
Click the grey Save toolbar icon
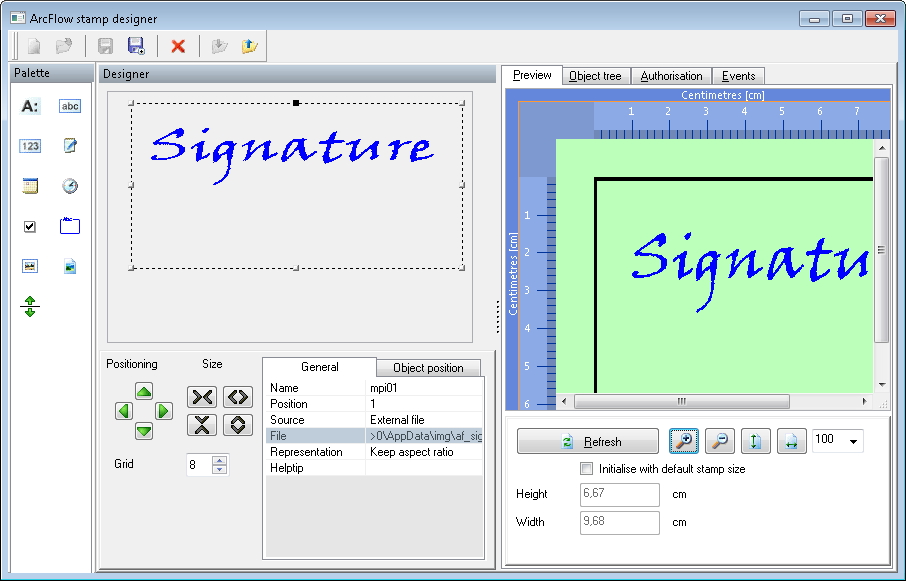(105, 46)
